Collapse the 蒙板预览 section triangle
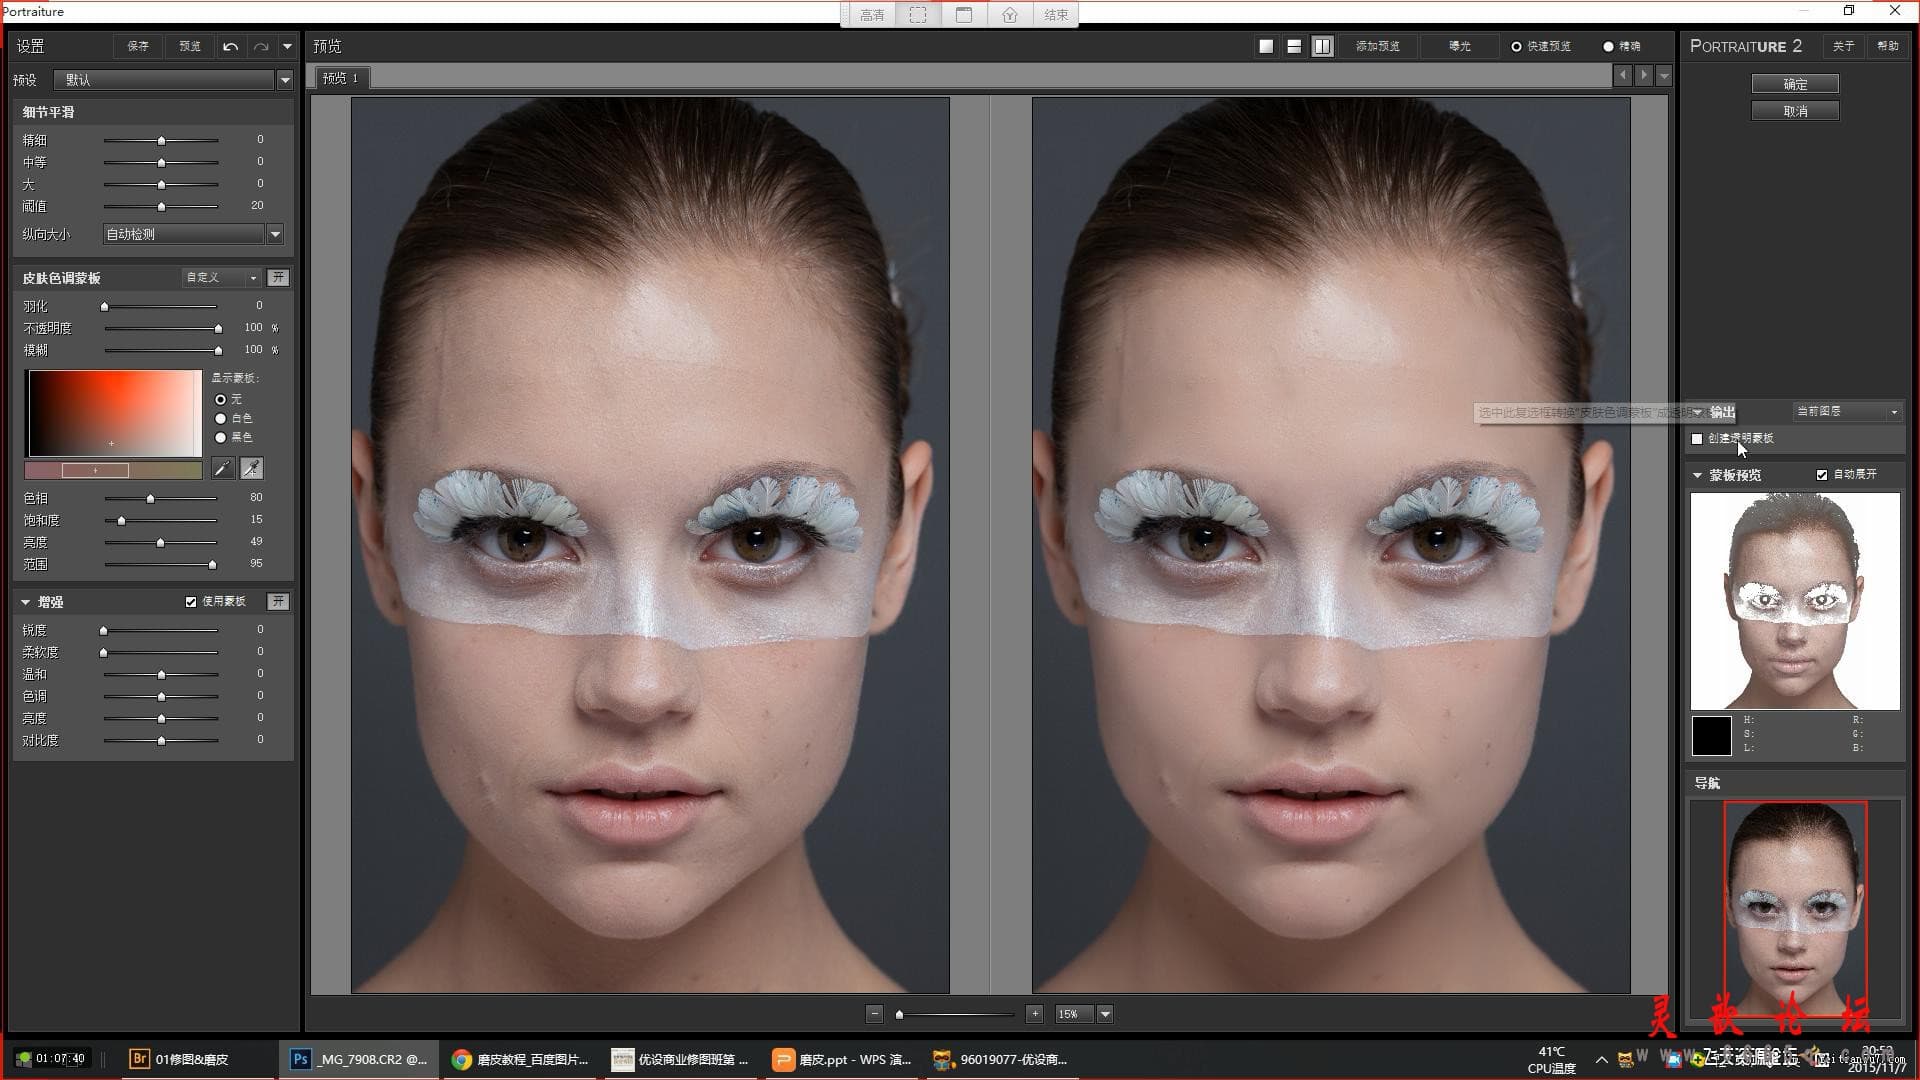 pyautogui.click(x=1697, y=475)
